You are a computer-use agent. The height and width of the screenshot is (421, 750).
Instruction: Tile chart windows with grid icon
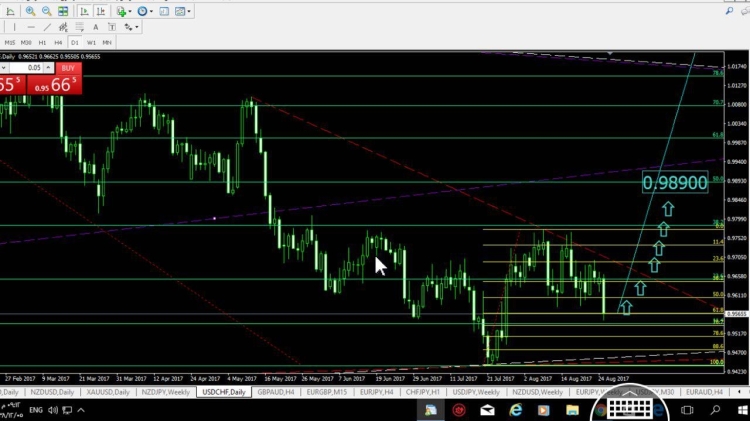[63, 11]
